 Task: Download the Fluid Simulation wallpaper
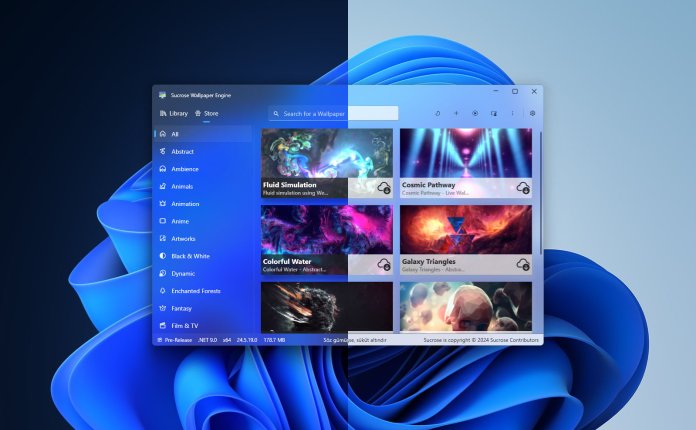[x=384, y=188]
